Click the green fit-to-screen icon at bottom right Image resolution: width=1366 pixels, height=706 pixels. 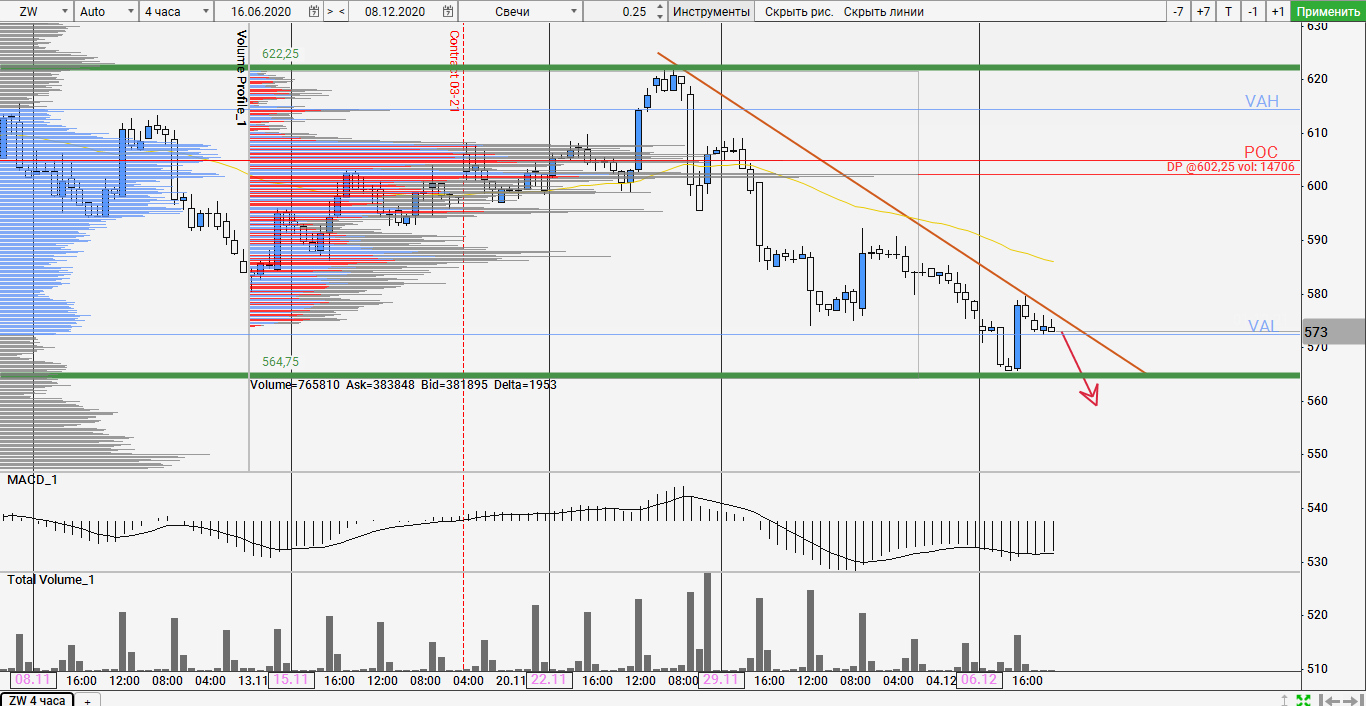pos(1304,700)
